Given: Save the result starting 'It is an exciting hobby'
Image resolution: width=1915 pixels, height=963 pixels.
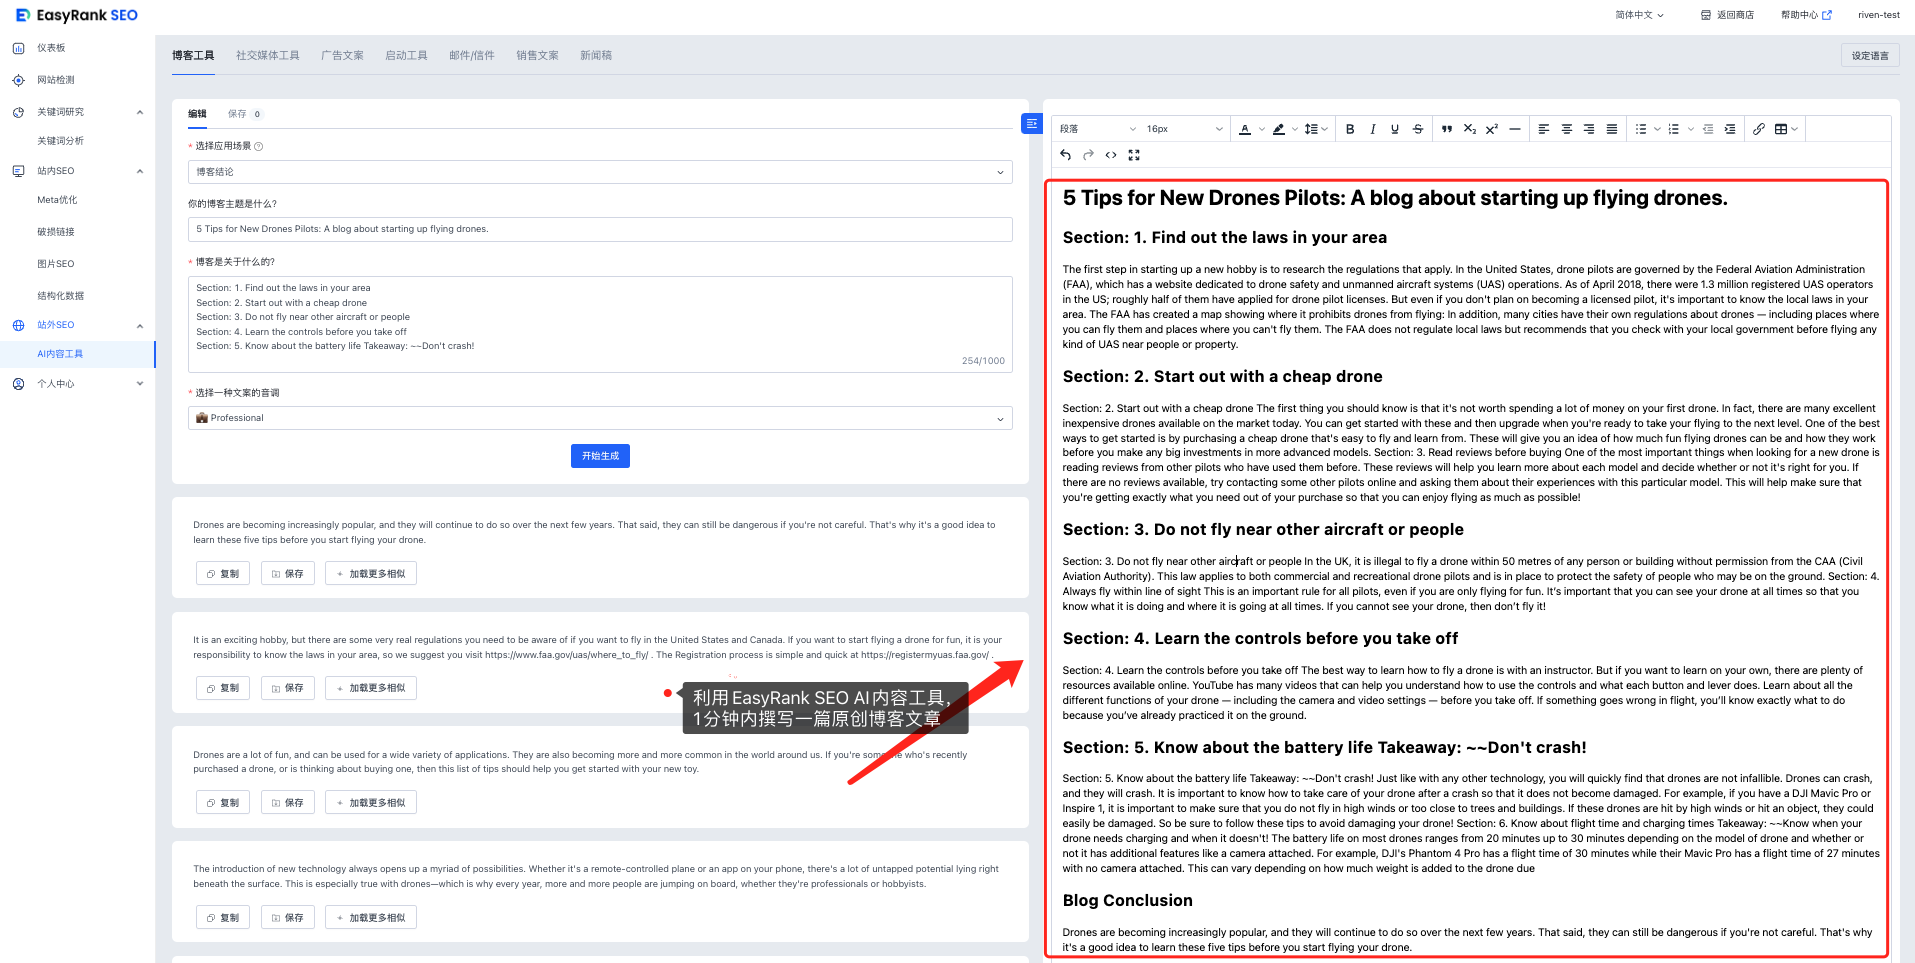Looking at the screenshot, I should point(288,688).
